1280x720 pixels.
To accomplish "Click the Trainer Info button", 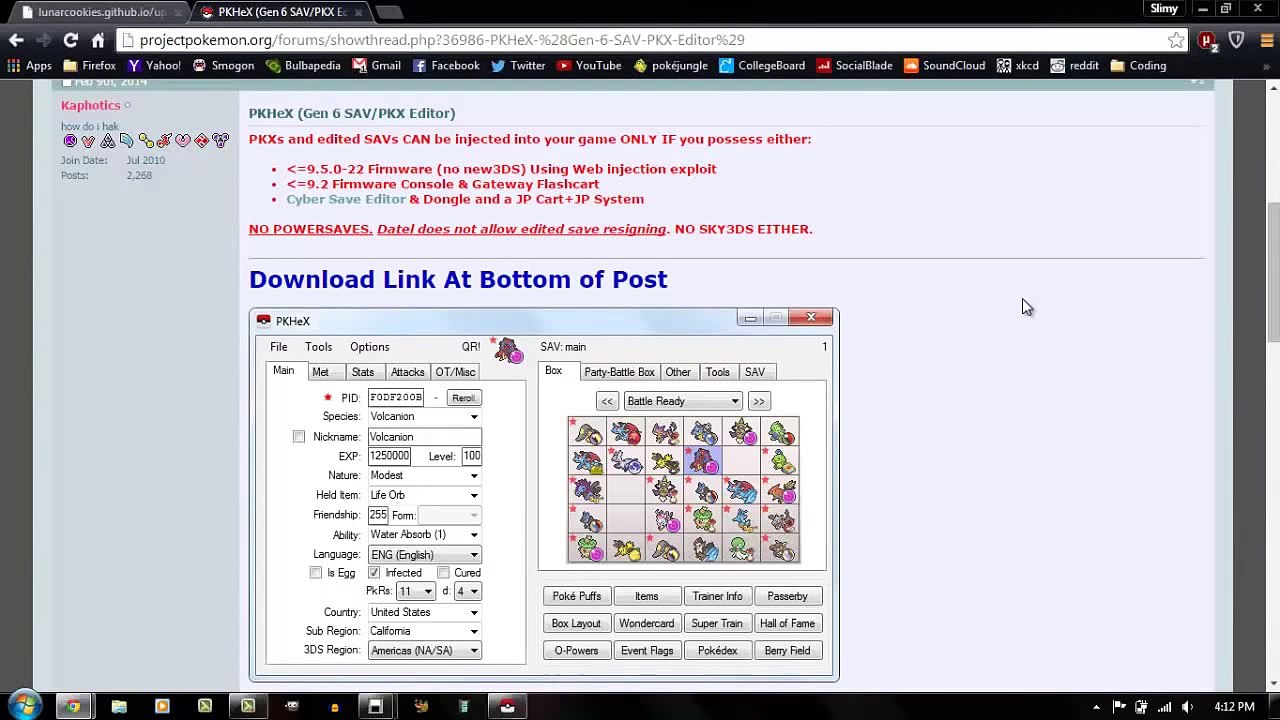I will pos(717,596).
